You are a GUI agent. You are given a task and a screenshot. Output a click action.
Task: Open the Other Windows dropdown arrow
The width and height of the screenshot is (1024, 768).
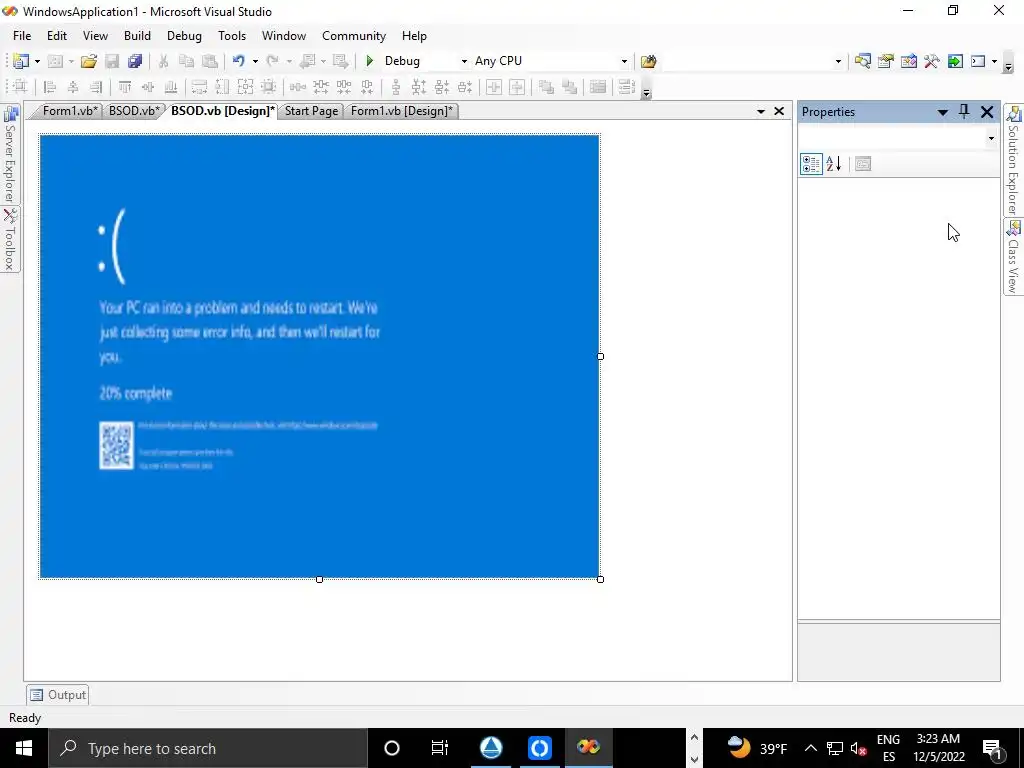[995, 61]
